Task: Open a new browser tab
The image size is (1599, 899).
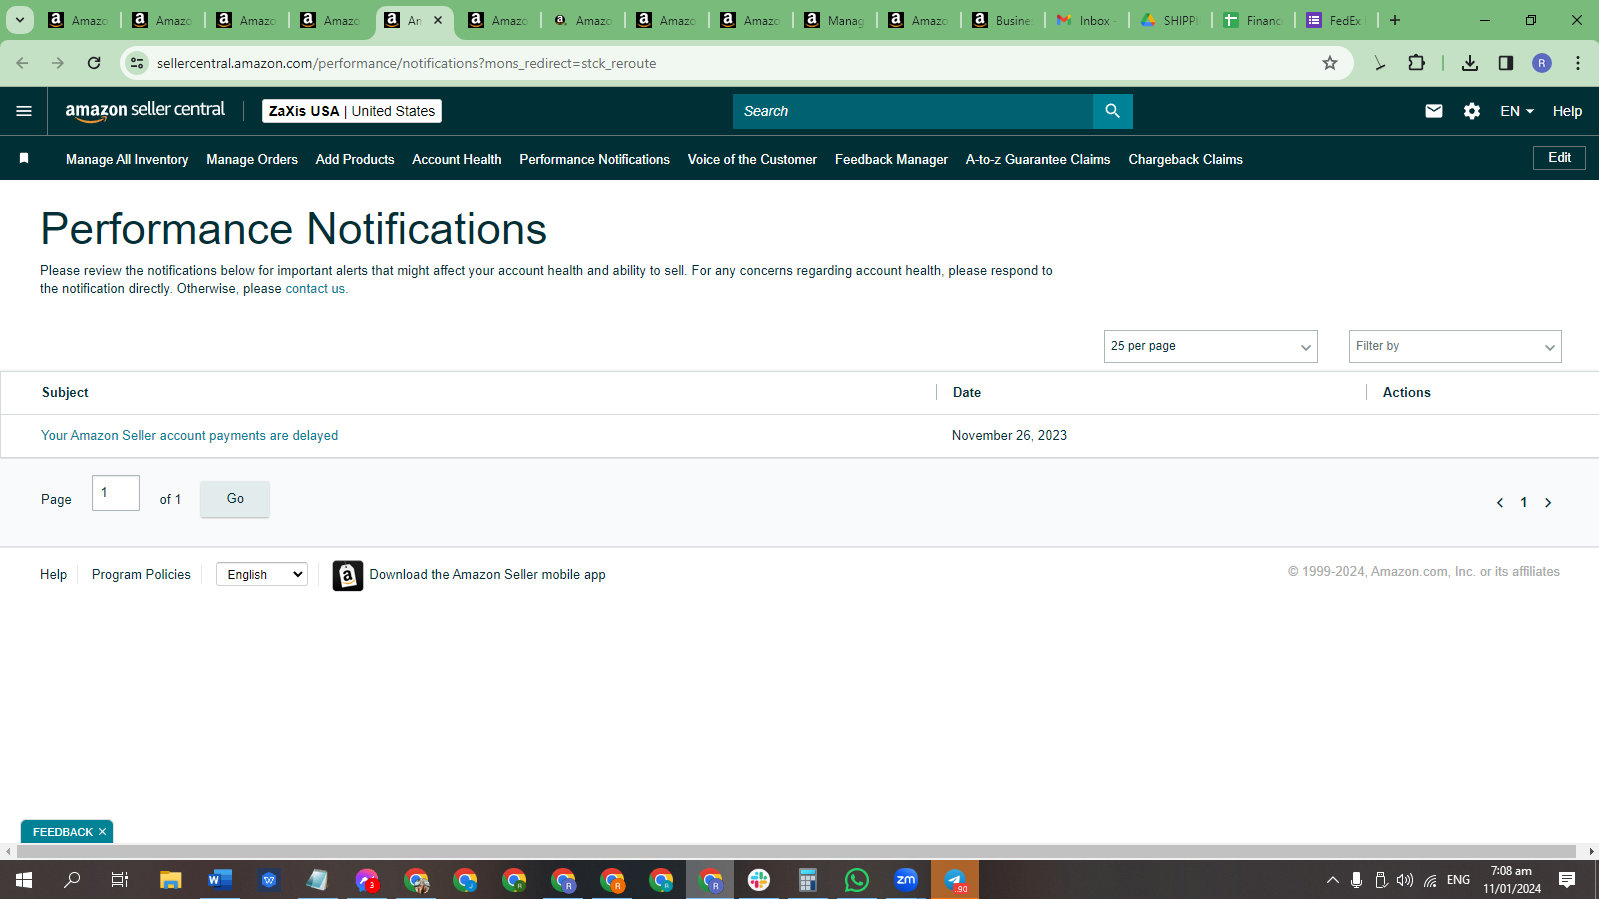Action: [1395, 20]
